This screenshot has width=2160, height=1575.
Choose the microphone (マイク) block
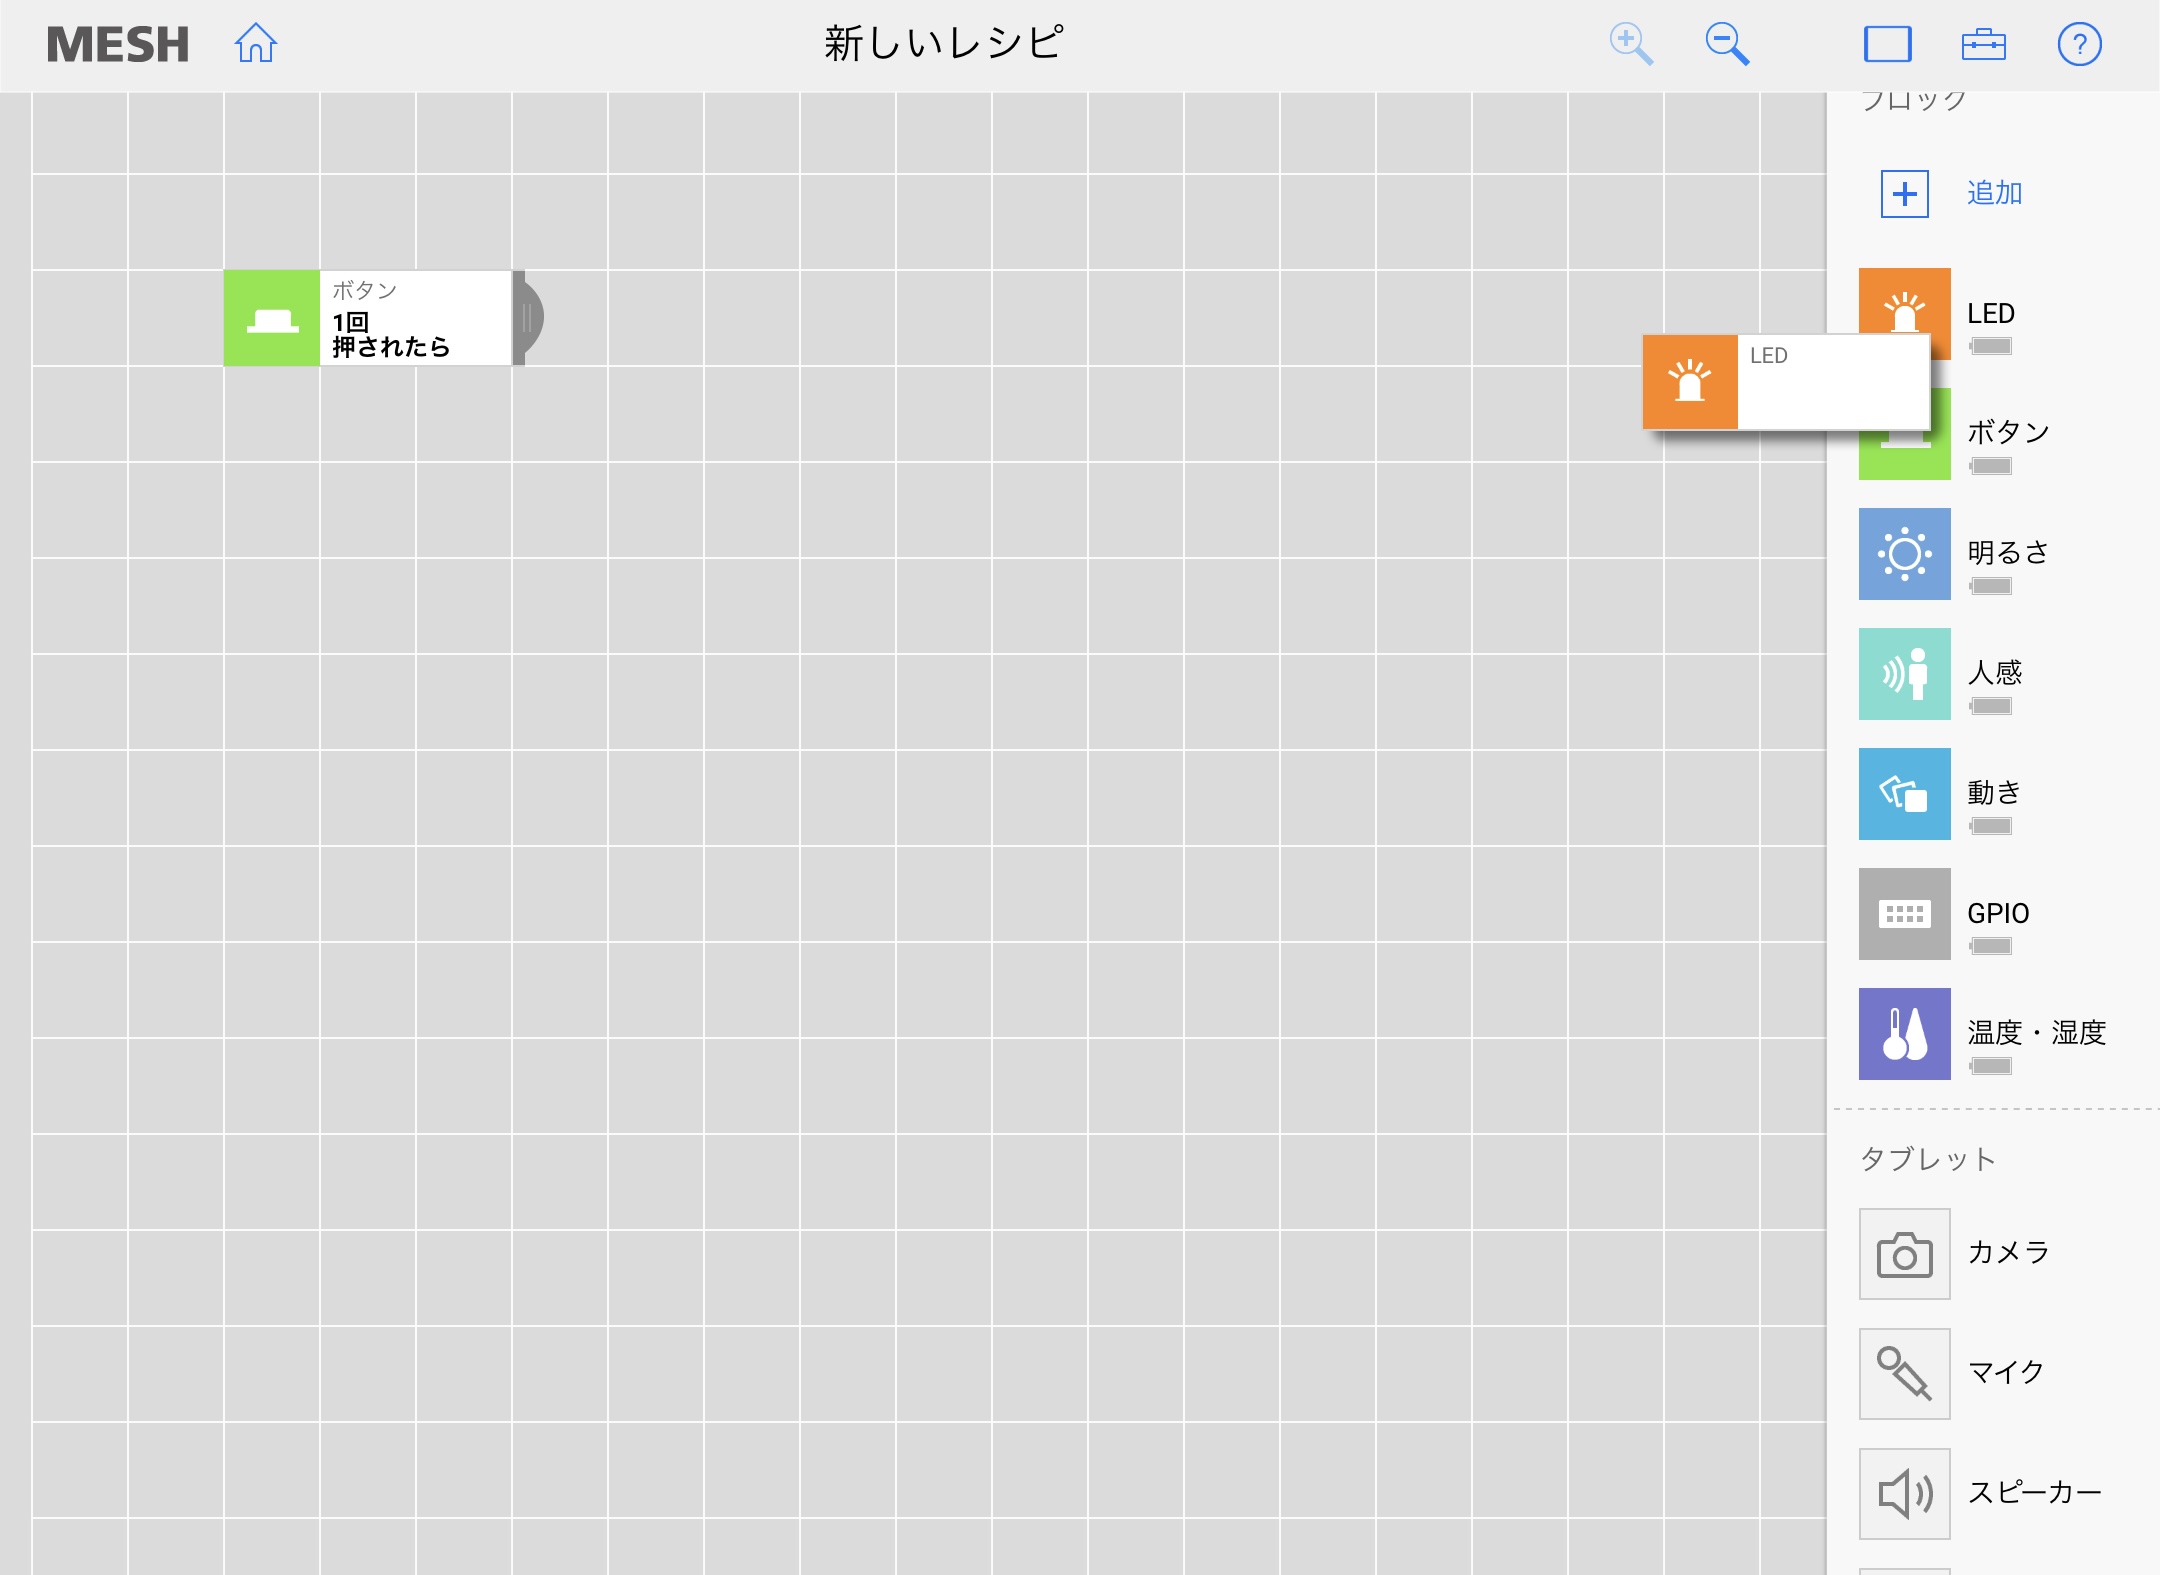click(1904, 1373)
